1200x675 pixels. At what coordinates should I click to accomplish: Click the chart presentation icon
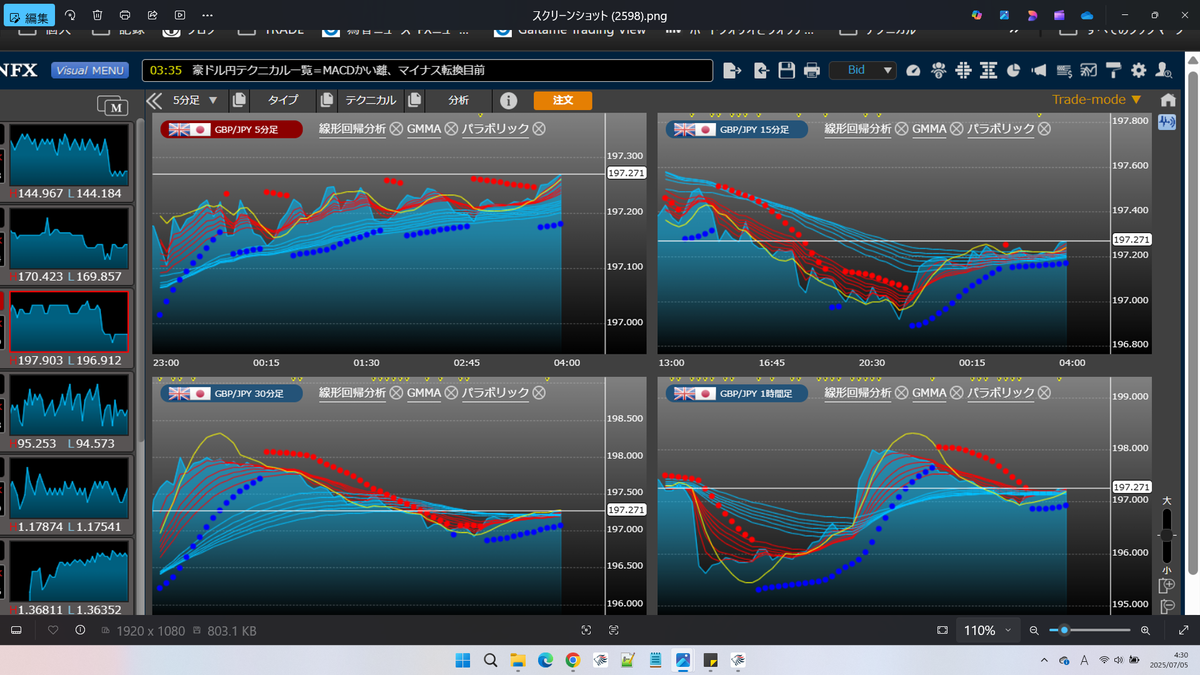click(x=1088, y=71)
